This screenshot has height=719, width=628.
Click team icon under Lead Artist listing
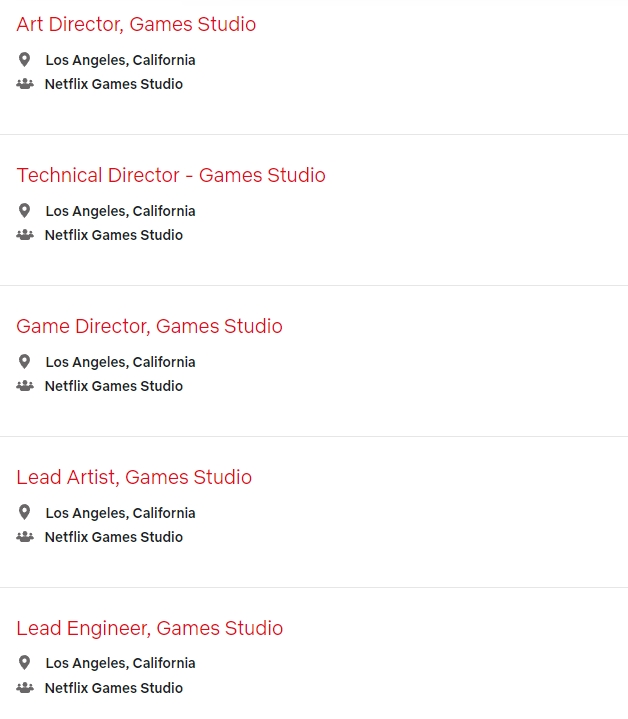pos(25,537)
